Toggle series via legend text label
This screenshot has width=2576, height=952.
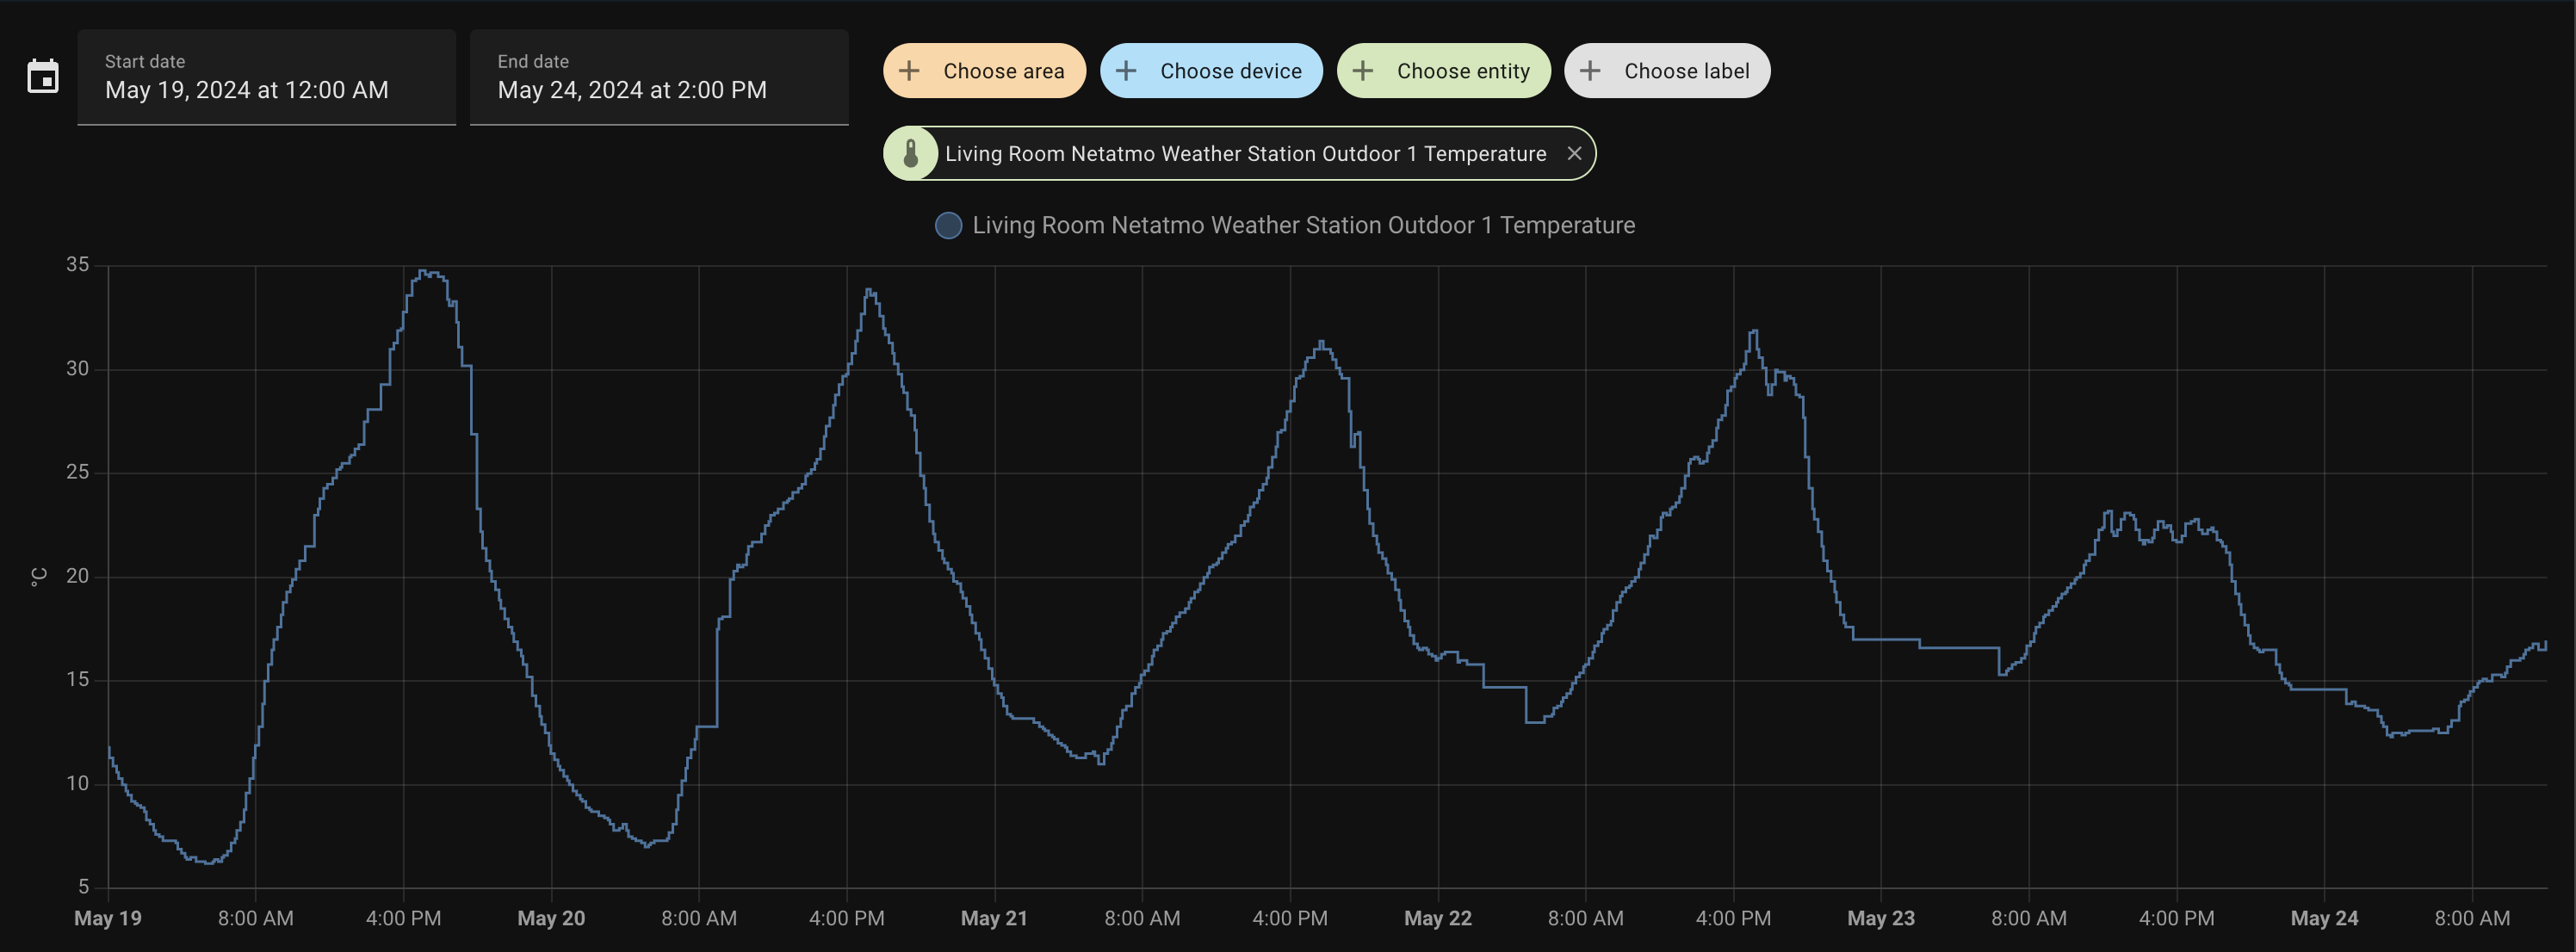(x=1303, y=225)
